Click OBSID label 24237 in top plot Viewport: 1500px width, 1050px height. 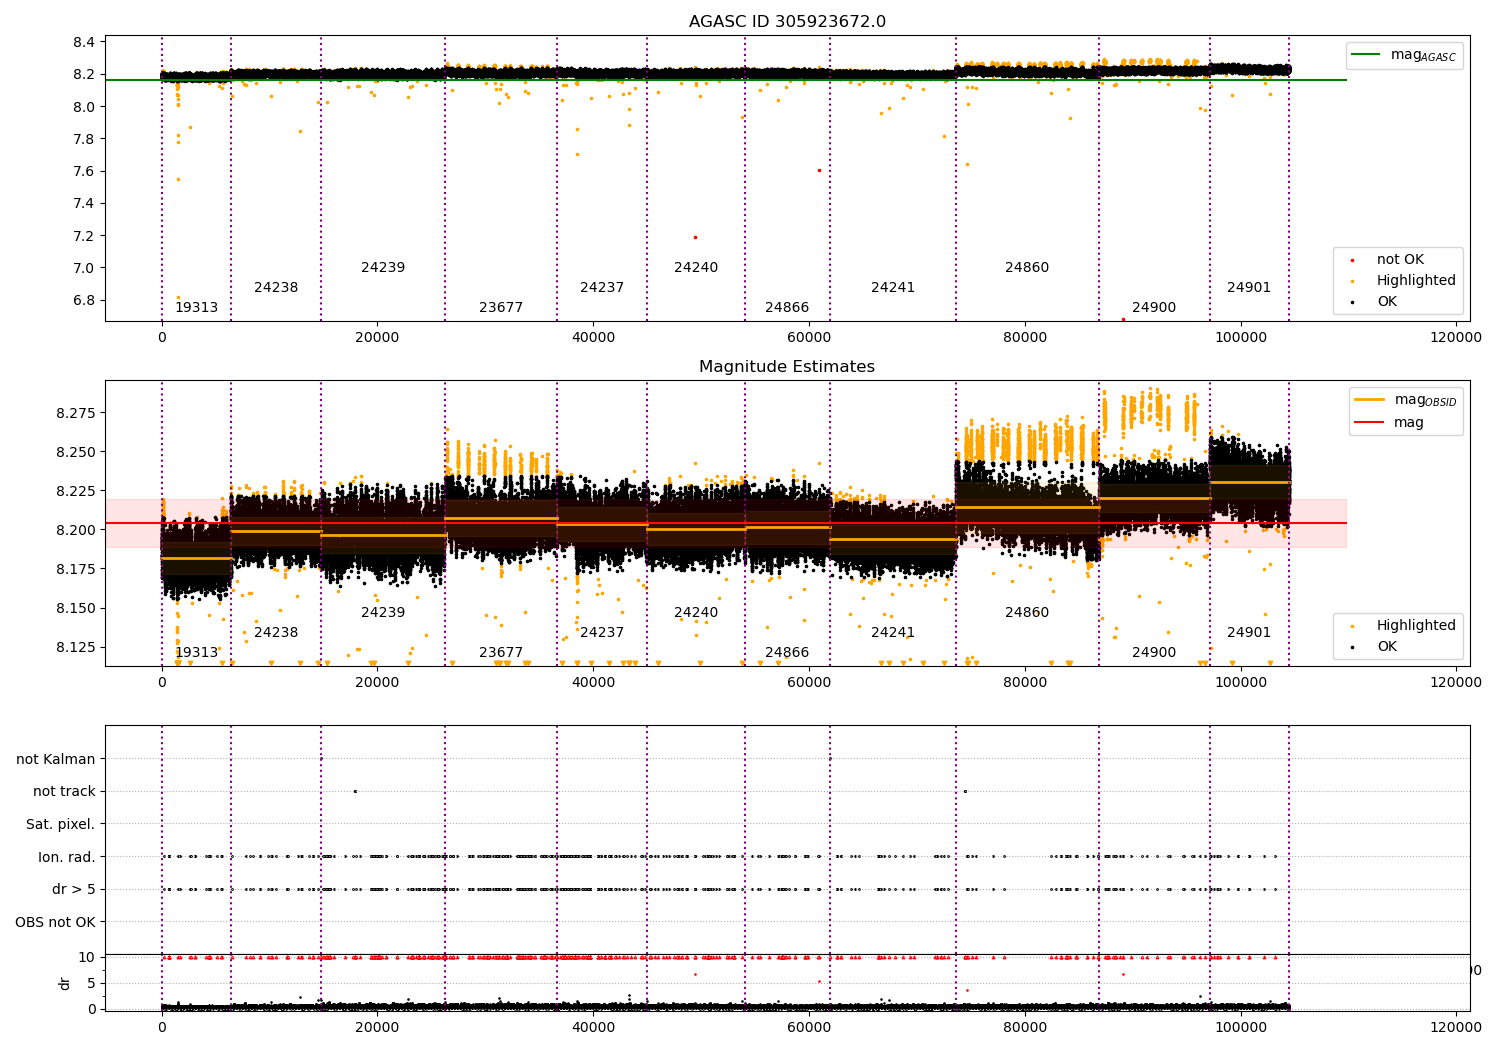click(602, 288)
